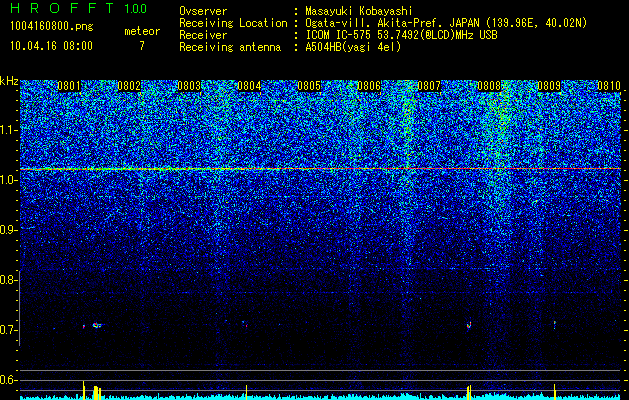Select the file name 1004160800.png

[x=52, y=27]
